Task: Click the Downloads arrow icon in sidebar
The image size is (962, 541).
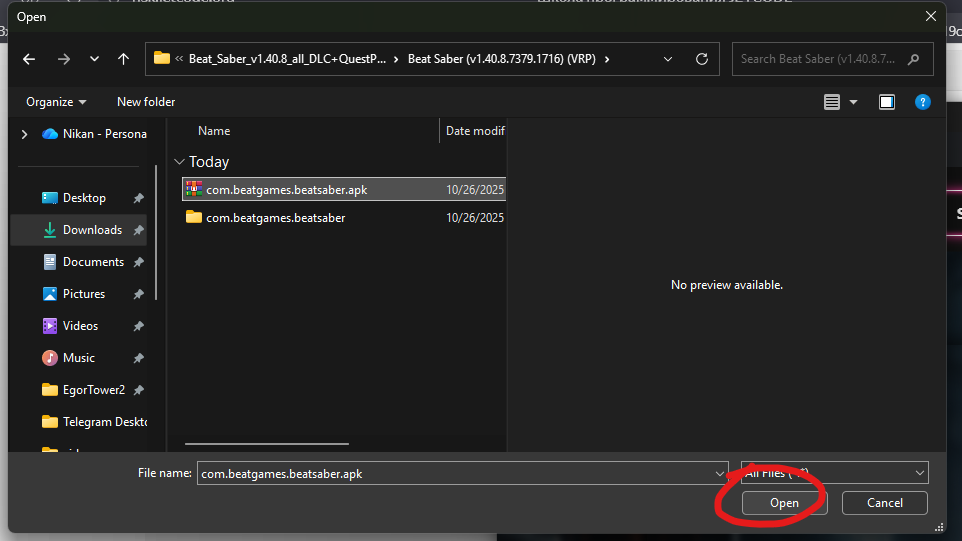Action: pos(50,230)
